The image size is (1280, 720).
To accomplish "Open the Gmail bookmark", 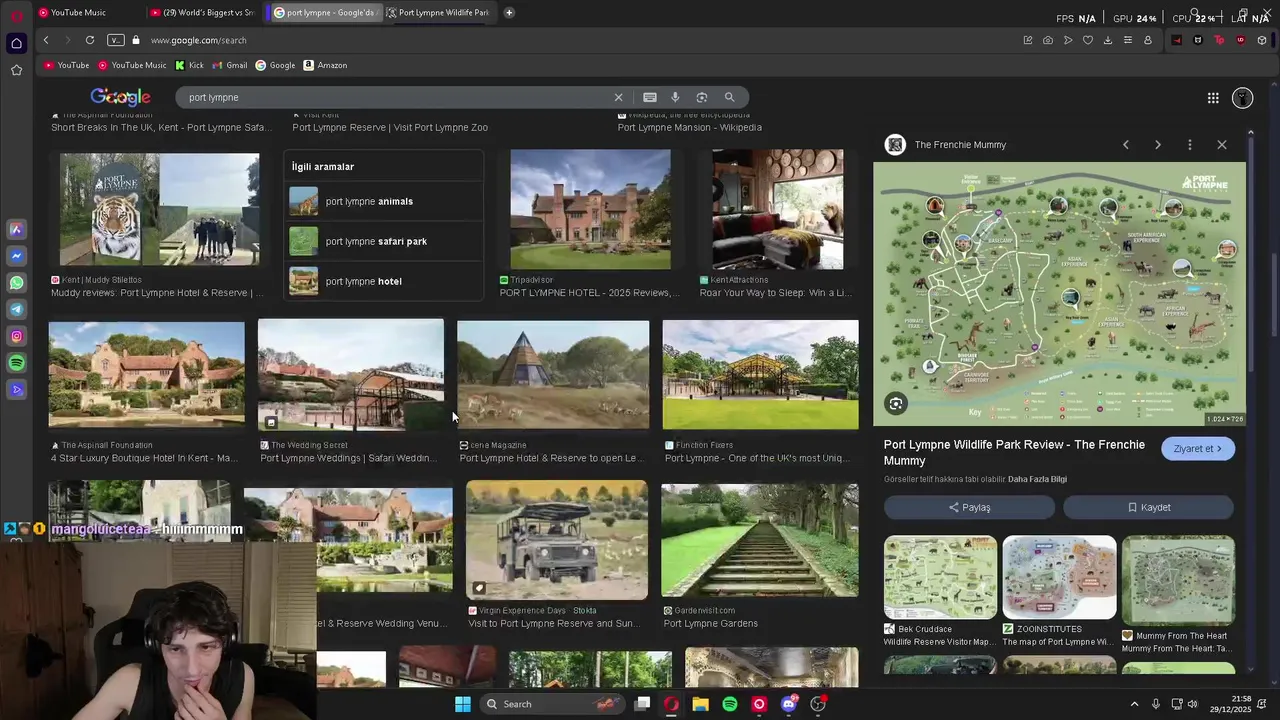I will [229, 65].
